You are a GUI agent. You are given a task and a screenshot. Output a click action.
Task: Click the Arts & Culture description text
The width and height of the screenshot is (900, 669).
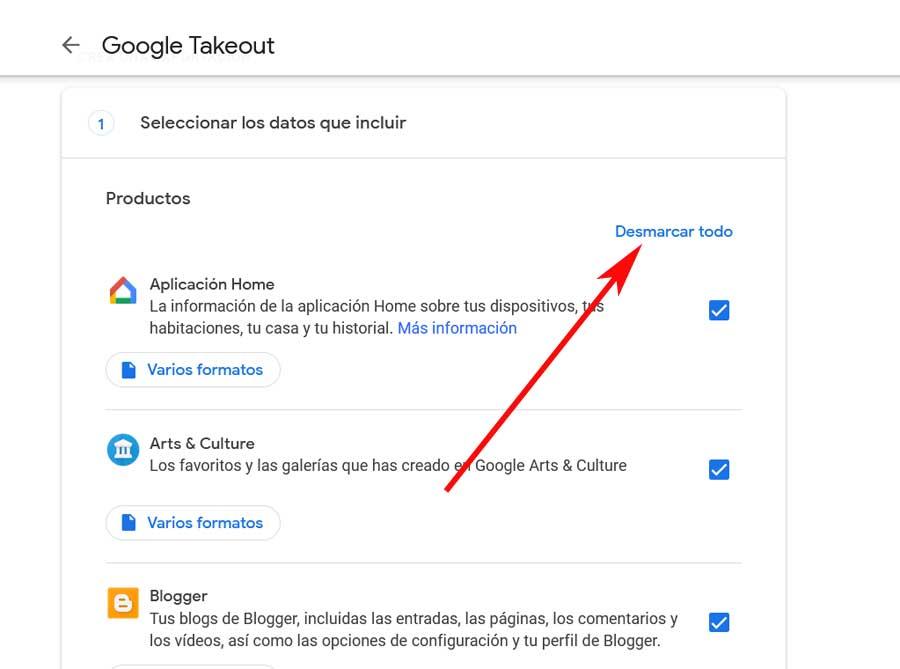(388, 465)
